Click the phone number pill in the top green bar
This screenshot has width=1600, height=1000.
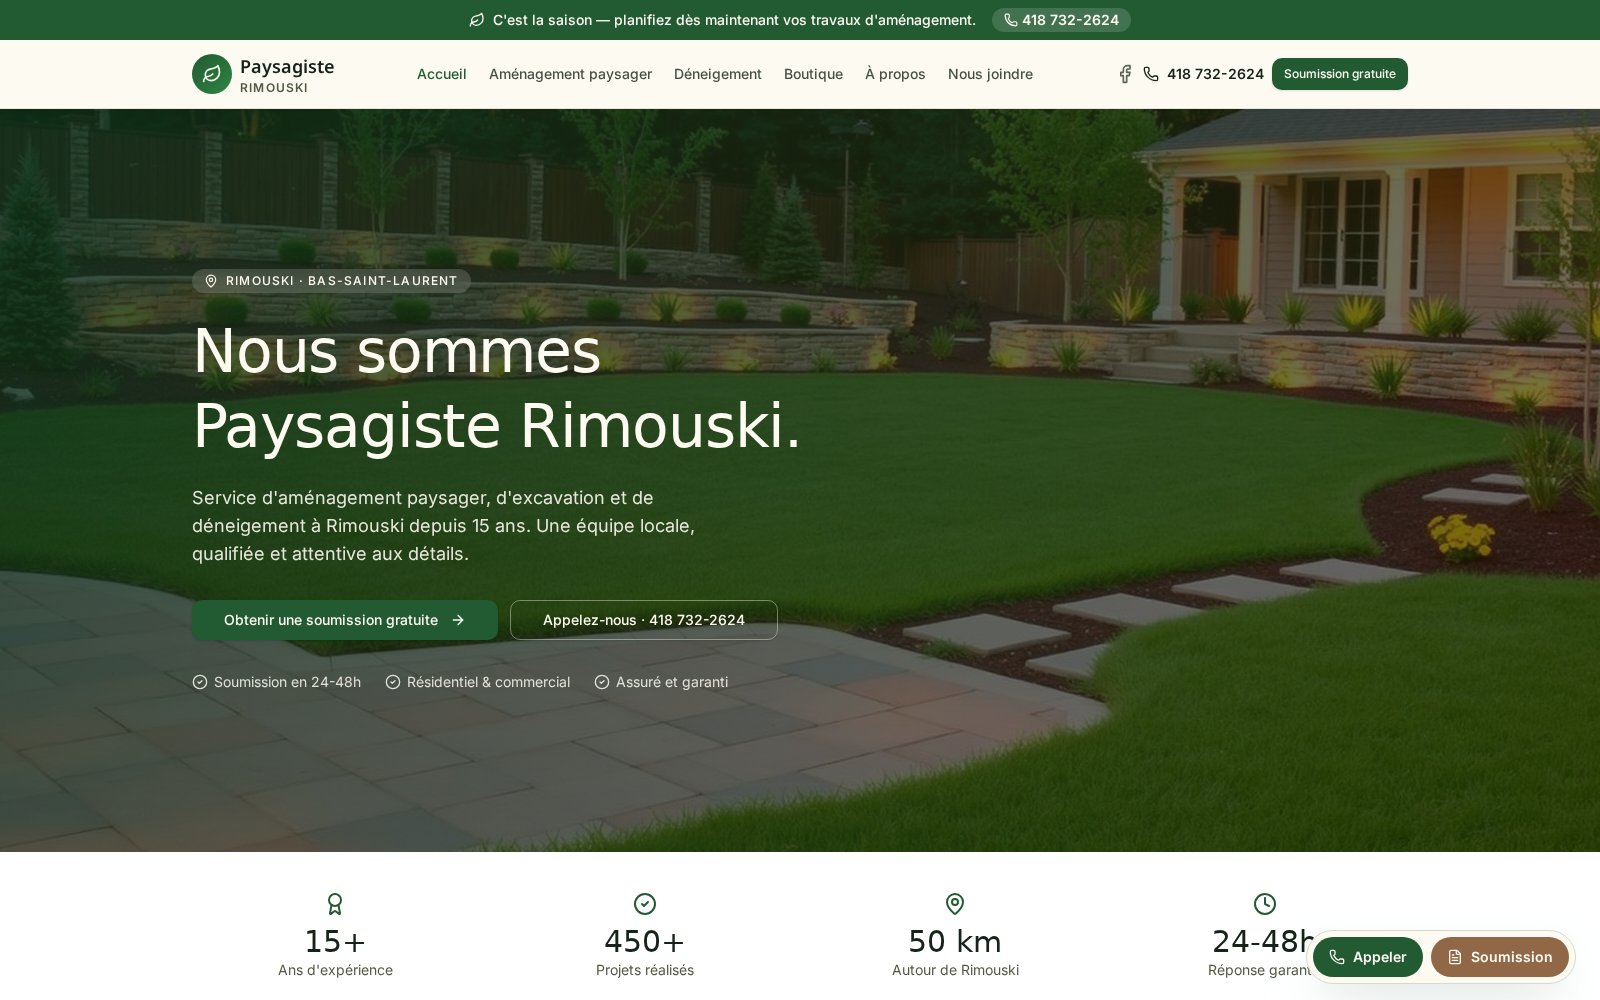click(x=1061, y=20)
